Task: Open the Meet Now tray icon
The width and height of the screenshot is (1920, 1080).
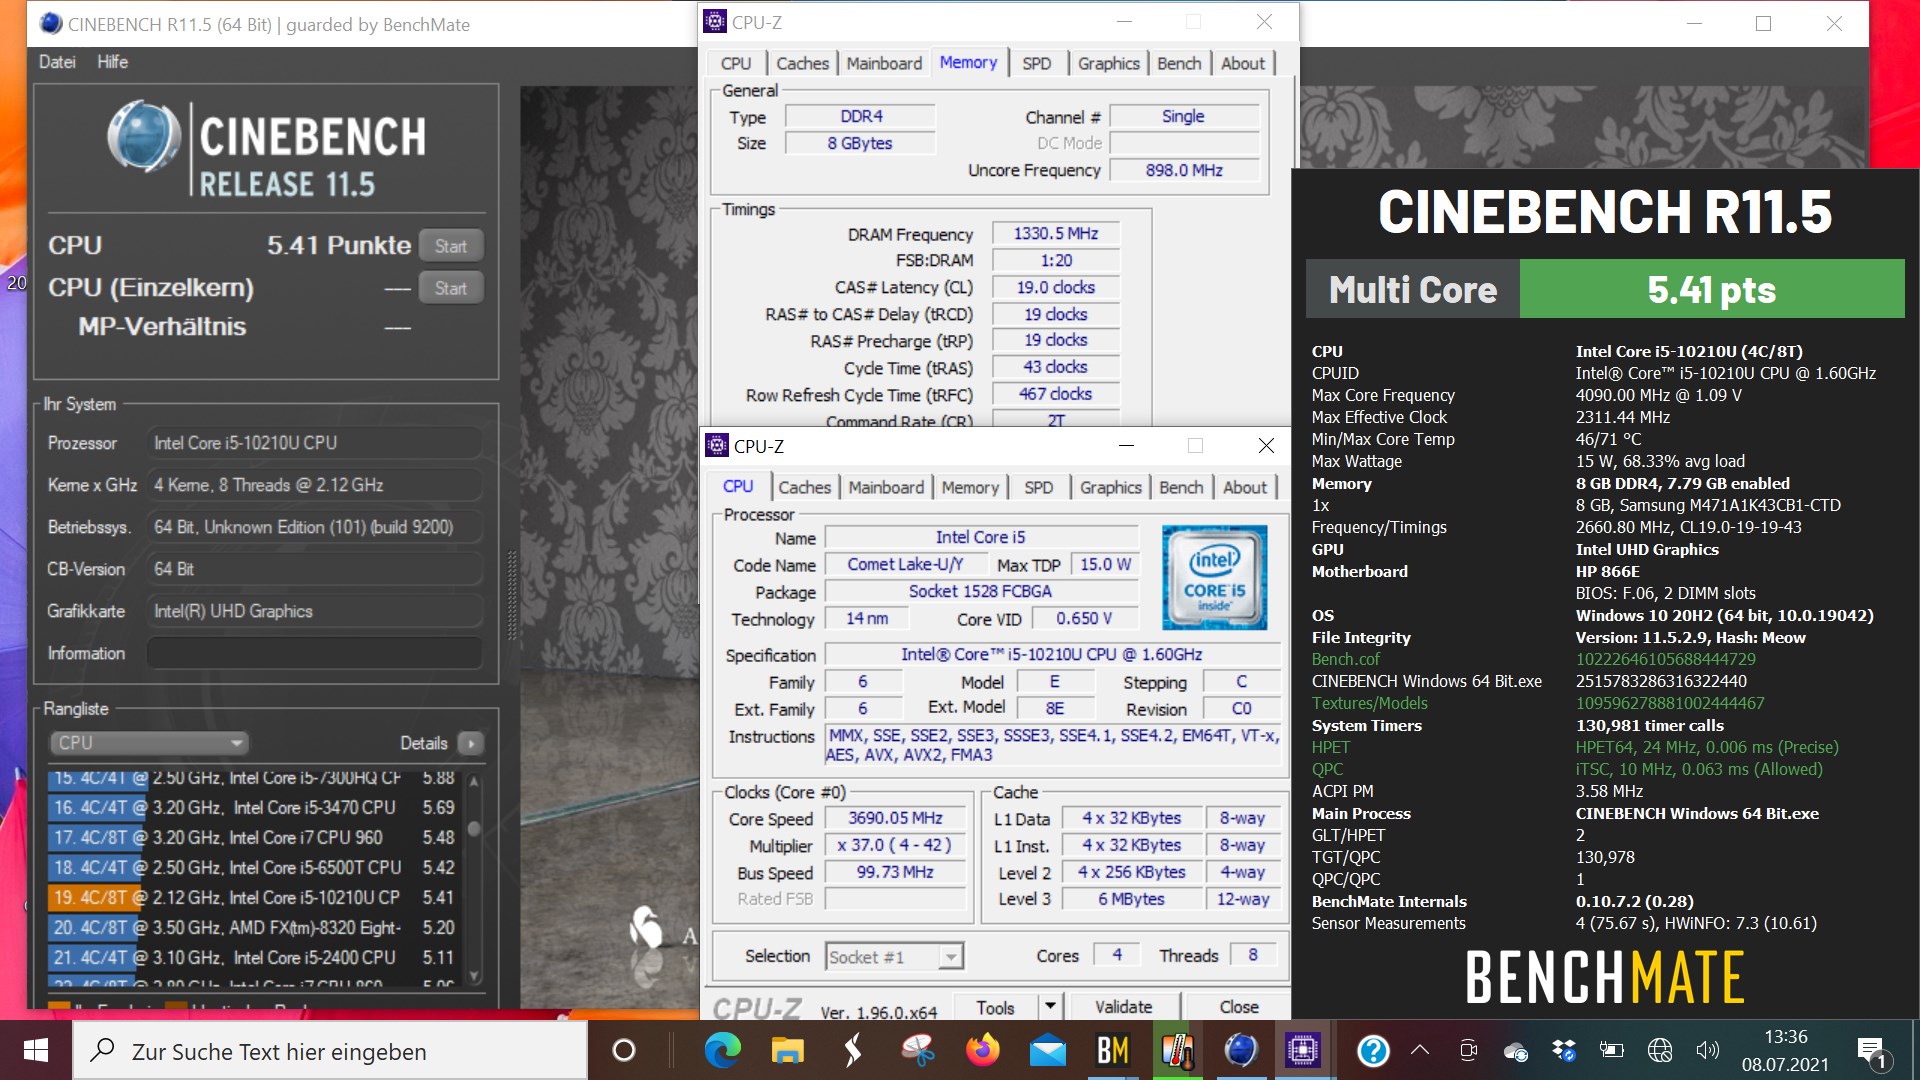Action: point(1468,1050)
